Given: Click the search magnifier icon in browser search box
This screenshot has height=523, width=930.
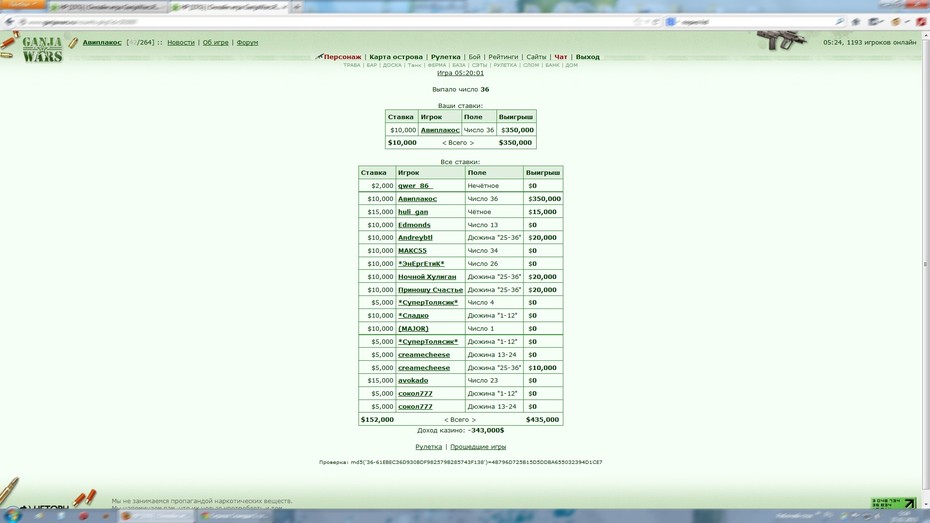Looking at the screenshot, I should (x=840, y=22).
